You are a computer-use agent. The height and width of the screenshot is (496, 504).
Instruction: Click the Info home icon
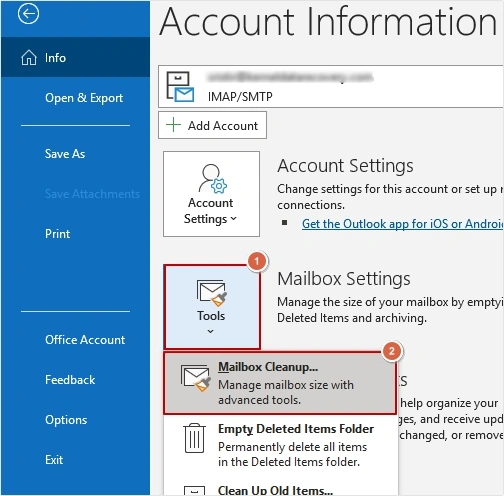tap(29, 58)
